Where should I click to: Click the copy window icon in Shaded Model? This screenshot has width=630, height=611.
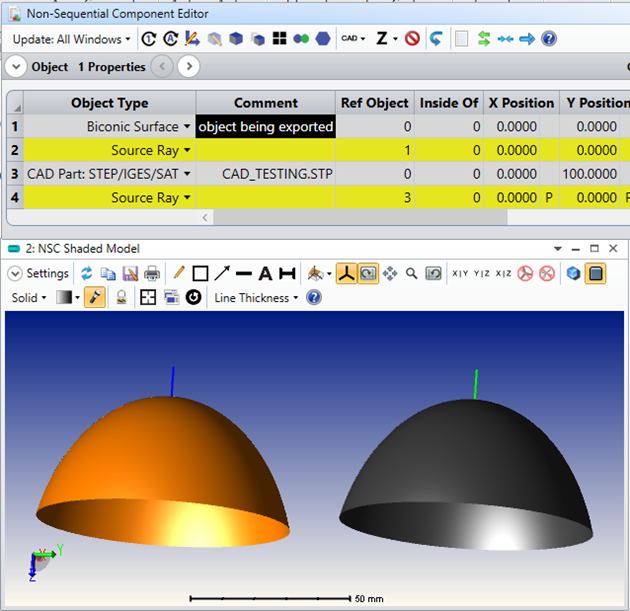[x=108, y=274]
